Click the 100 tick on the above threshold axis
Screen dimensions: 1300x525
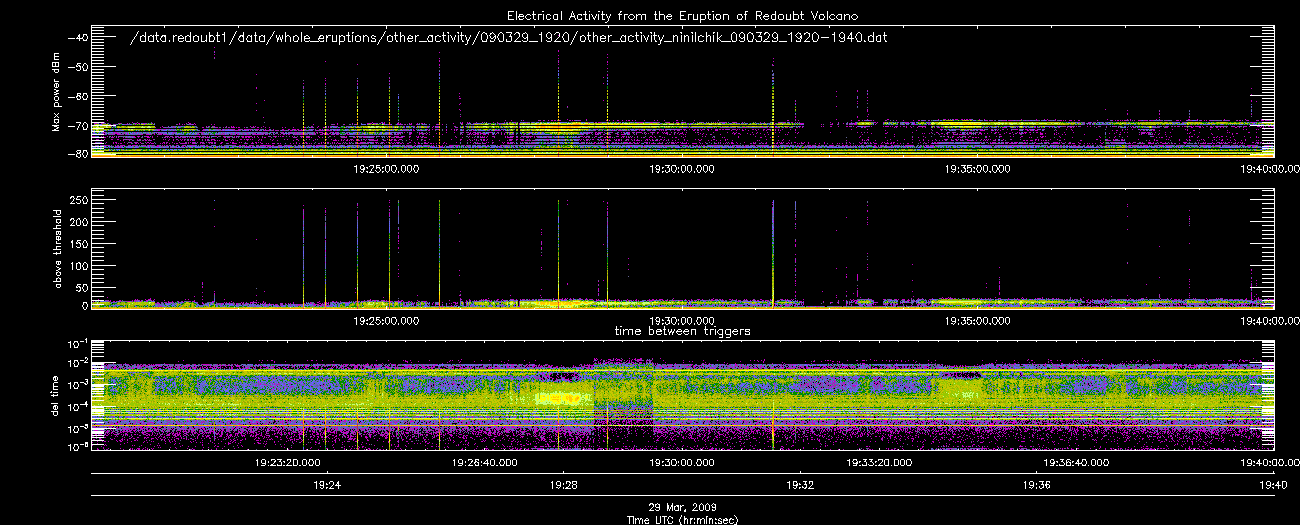pos(78,264)
